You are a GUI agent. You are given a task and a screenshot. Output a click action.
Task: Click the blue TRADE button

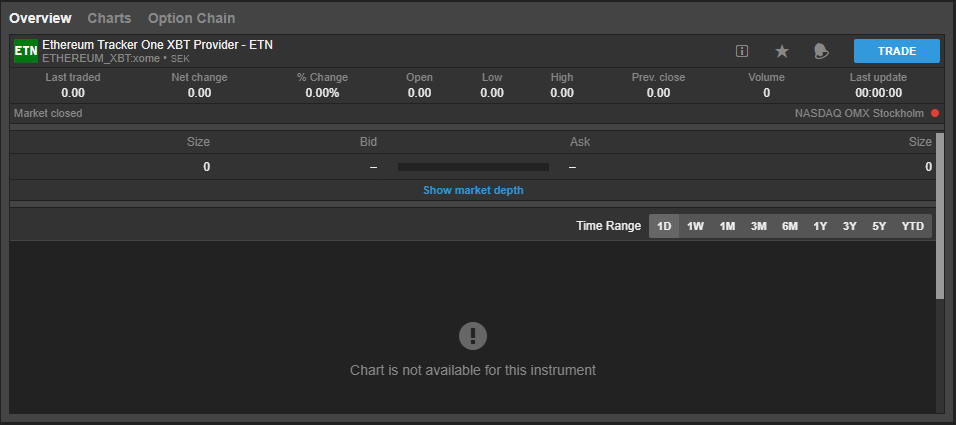897,51
